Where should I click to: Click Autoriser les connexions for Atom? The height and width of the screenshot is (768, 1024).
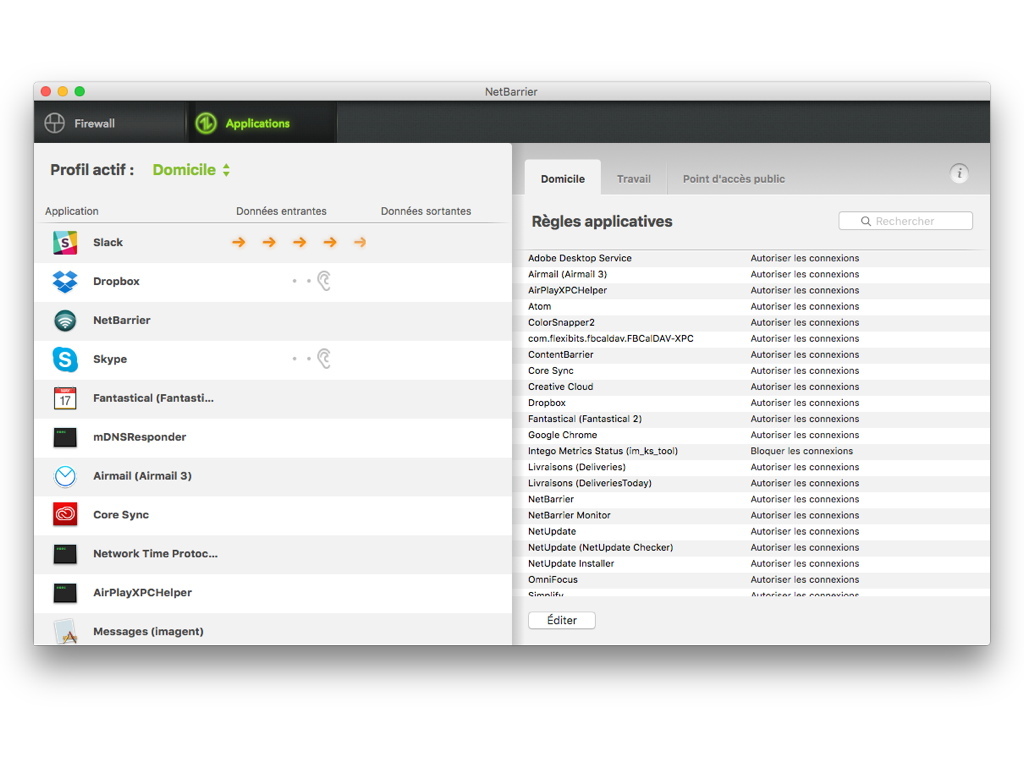pos(805,306)
